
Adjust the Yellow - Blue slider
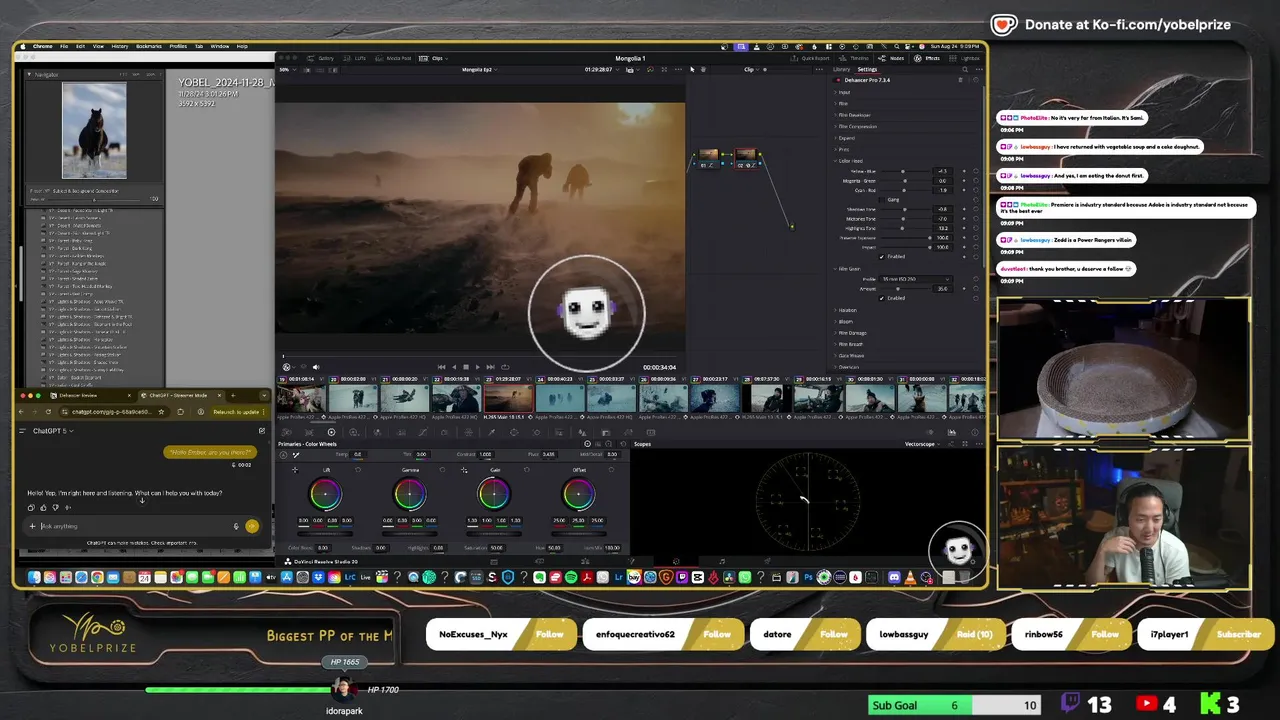point(905,171)
